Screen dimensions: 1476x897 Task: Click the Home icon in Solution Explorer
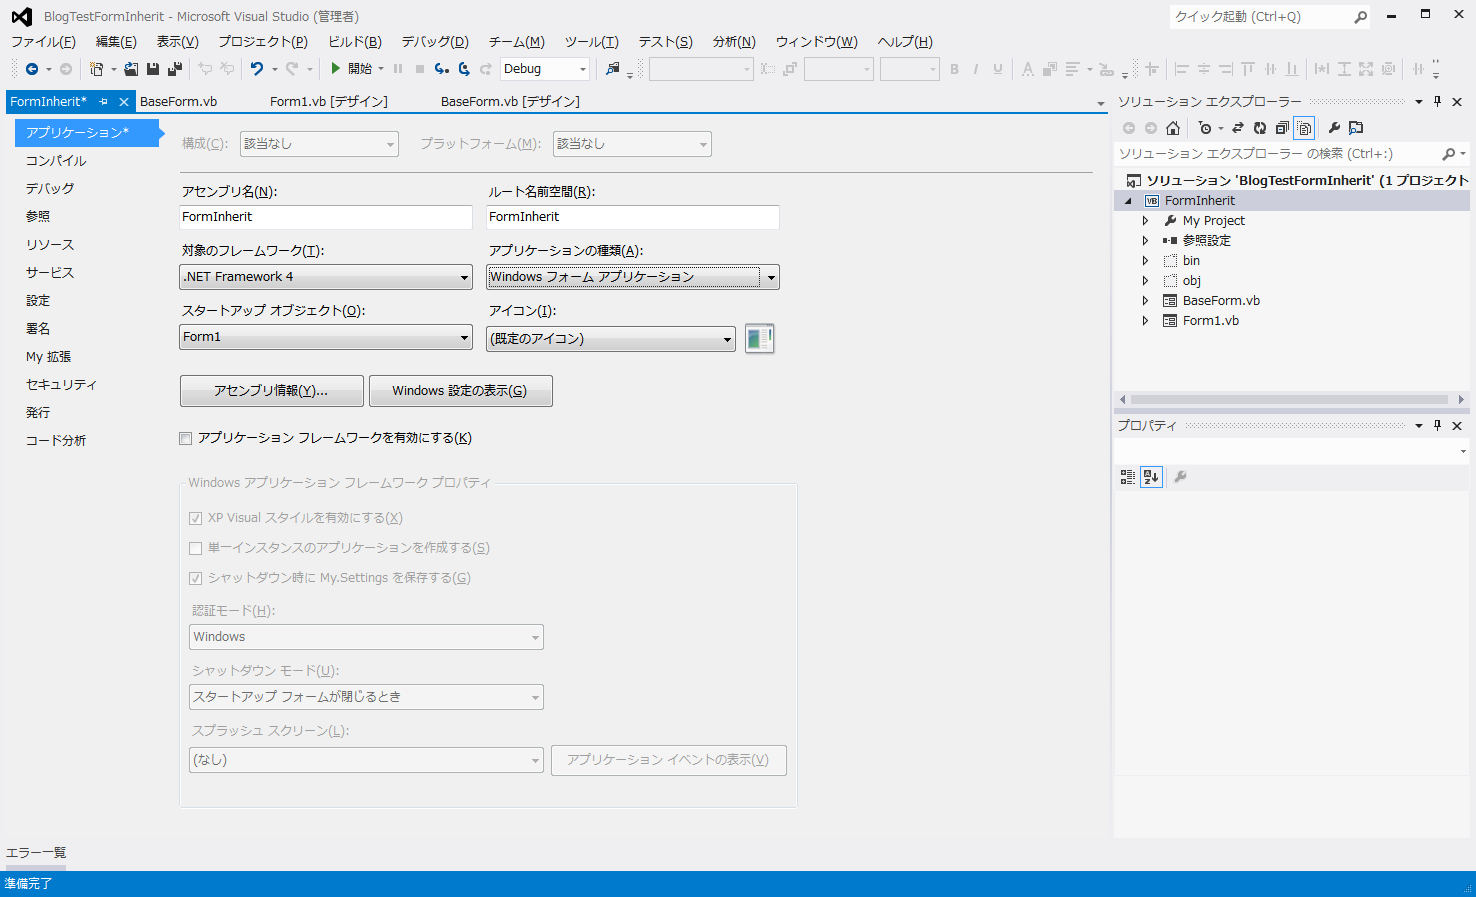[1173, 128]
